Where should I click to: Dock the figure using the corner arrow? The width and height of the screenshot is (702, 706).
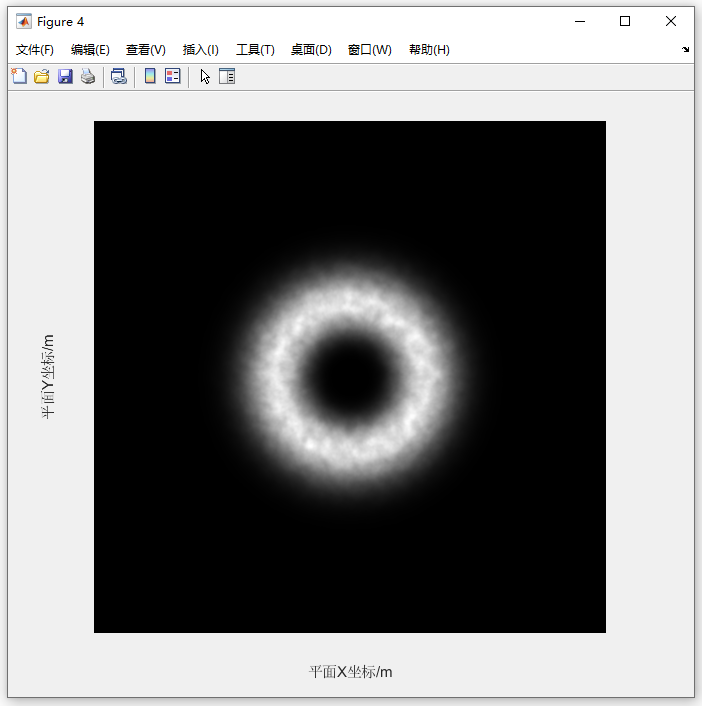685,50
